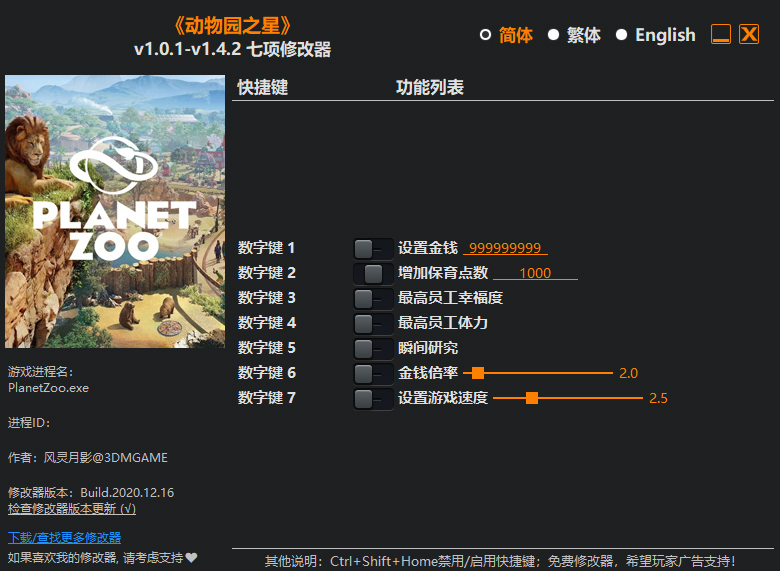This screenshot has height=571, width=780.
Task: Click the 数字键 3 hotkey label
Action: (x=267, y=297)
